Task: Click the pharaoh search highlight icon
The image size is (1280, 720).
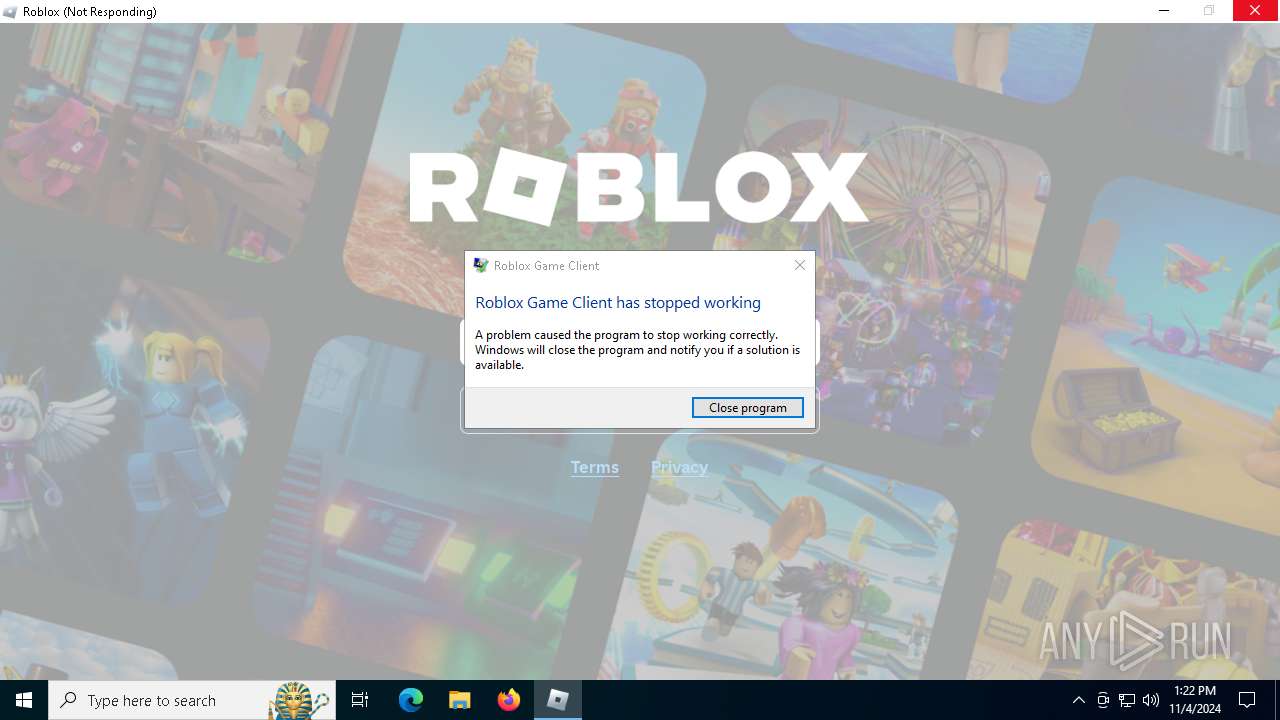Action: tap(299, 700)
